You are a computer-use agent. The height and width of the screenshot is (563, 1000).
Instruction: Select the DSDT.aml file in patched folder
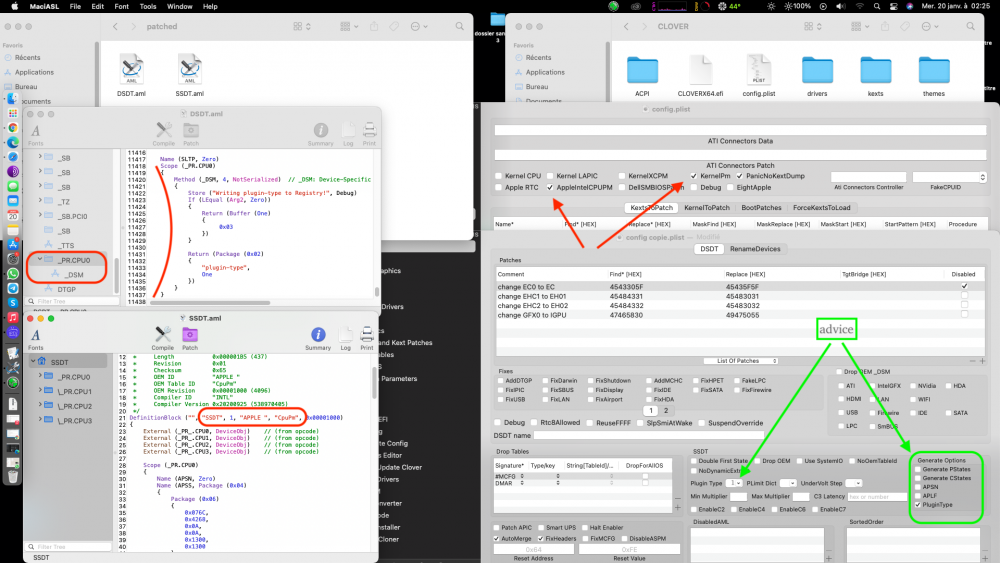pyautogui.click(x=131, y=75)
